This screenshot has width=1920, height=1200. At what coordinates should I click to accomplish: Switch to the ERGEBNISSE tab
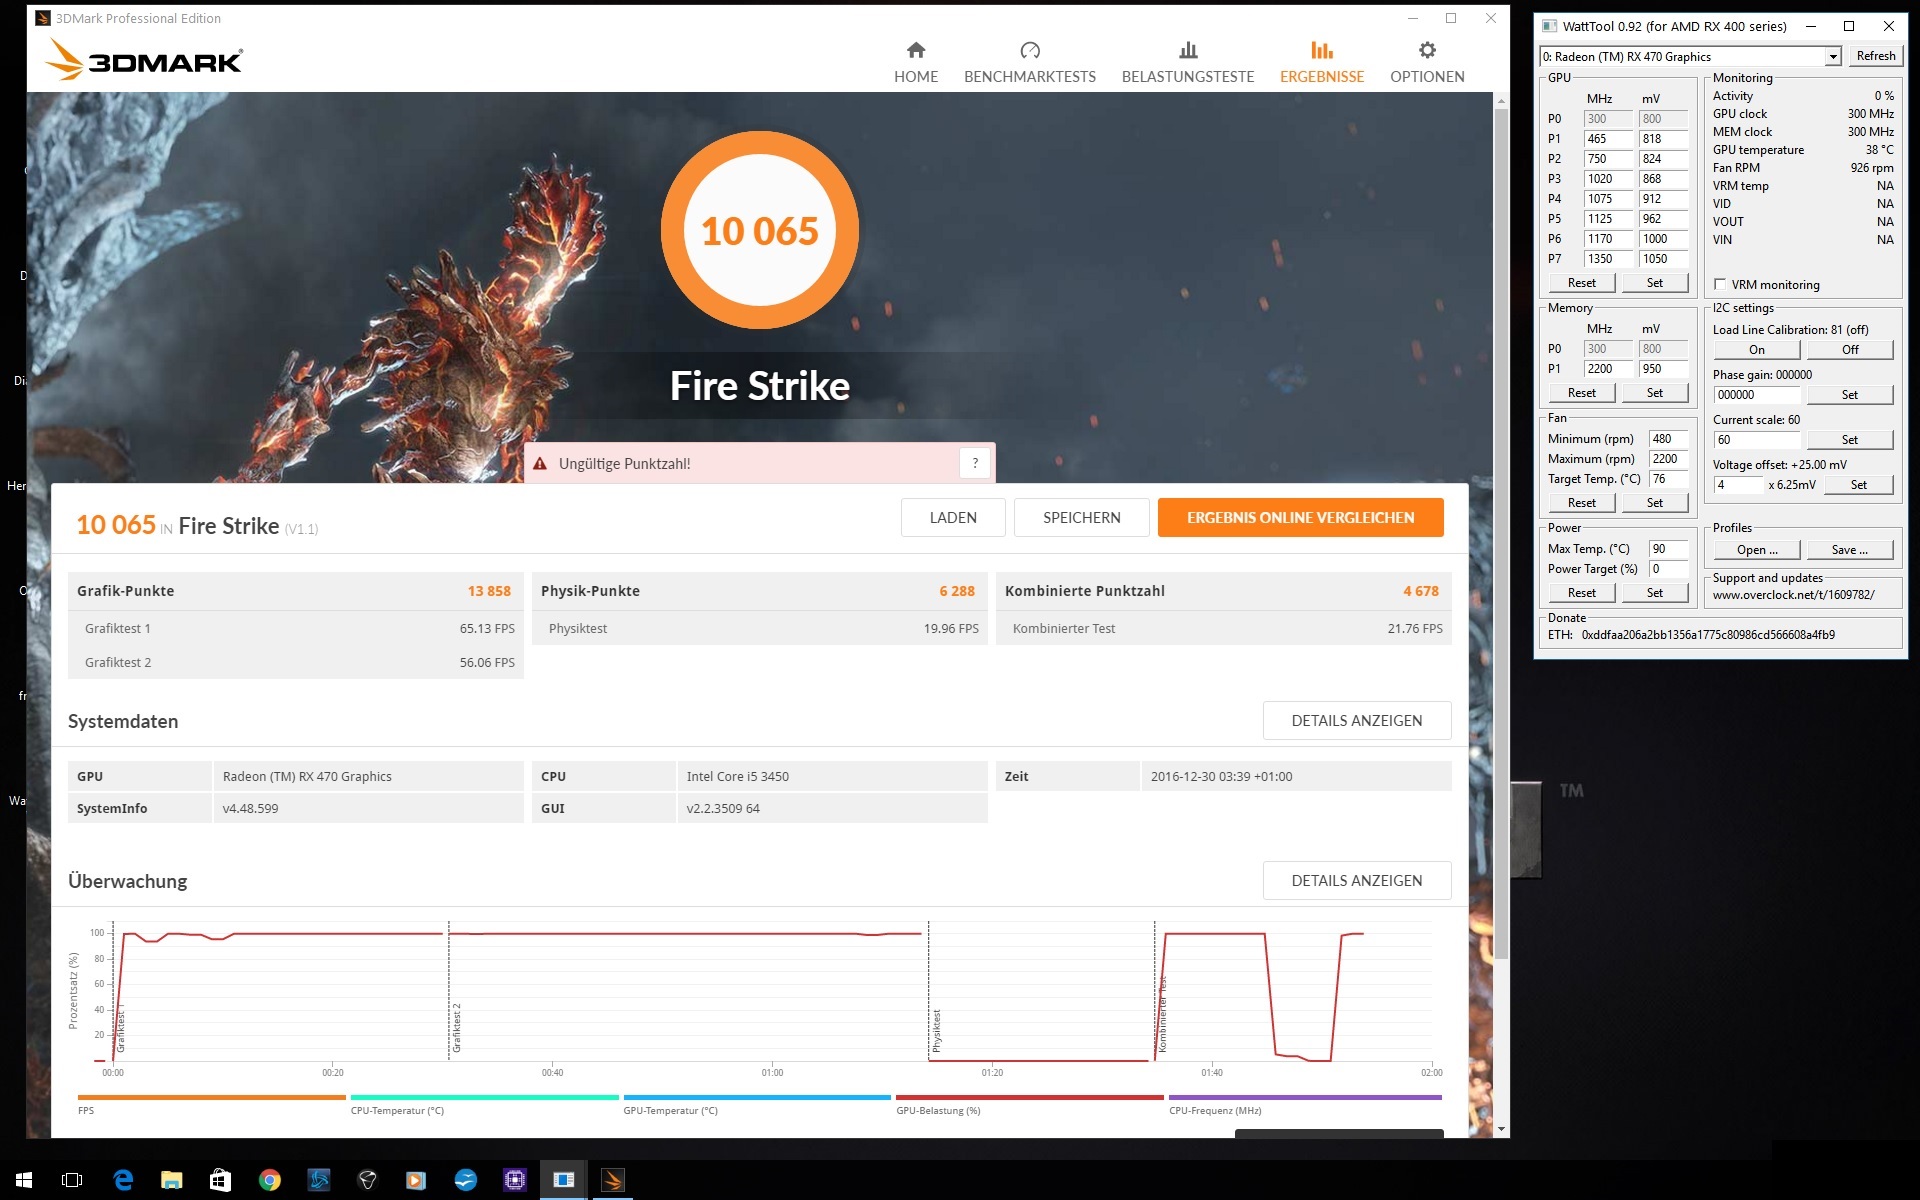click(1321, 62)
